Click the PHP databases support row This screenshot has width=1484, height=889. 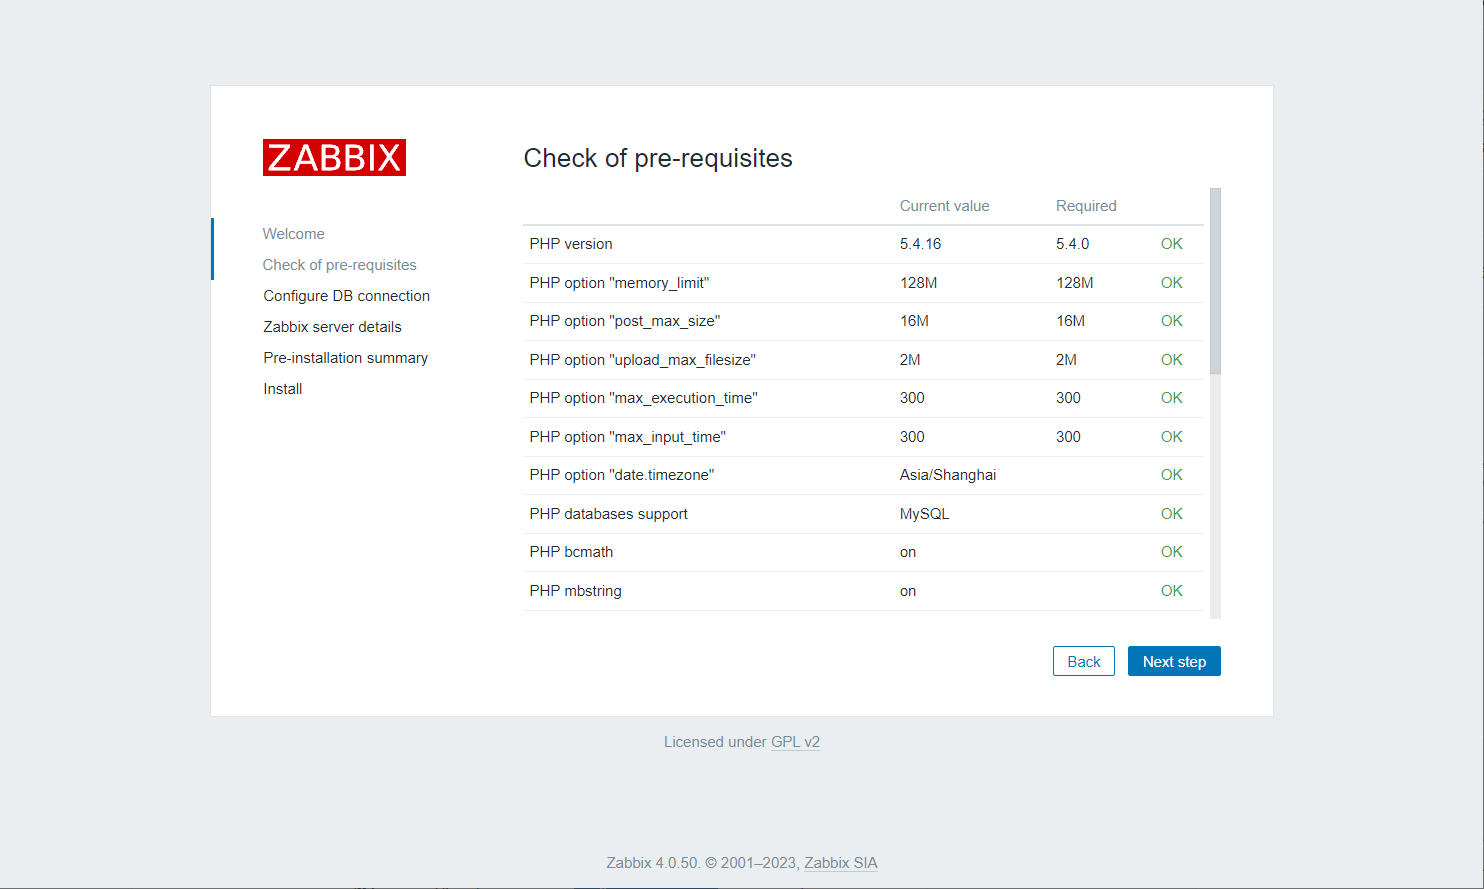pyautogui.click(x=608, y=514)
